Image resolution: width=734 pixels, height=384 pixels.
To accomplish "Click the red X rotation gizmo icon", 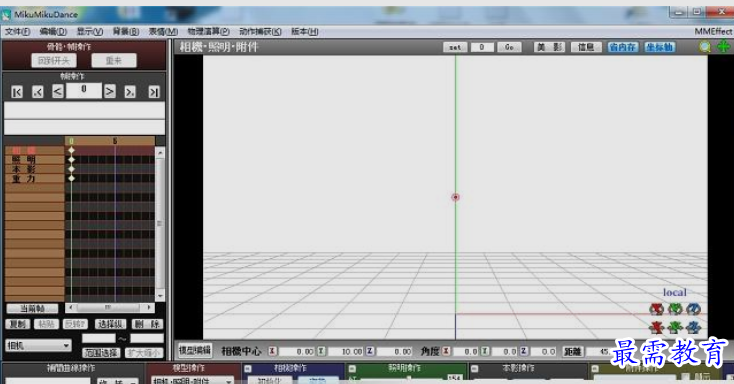I will click(656, 309).
